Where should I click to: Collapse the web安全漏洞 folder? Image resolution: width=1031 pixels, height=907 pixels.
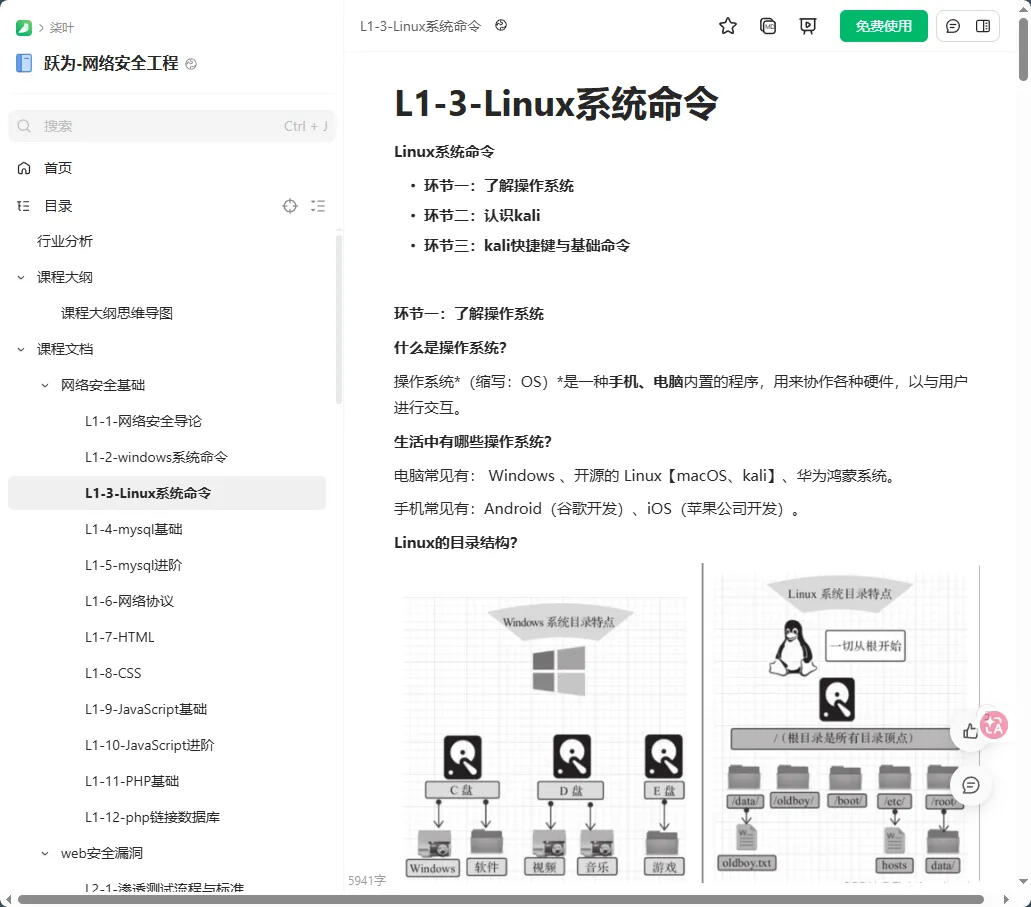click(45, 854)
